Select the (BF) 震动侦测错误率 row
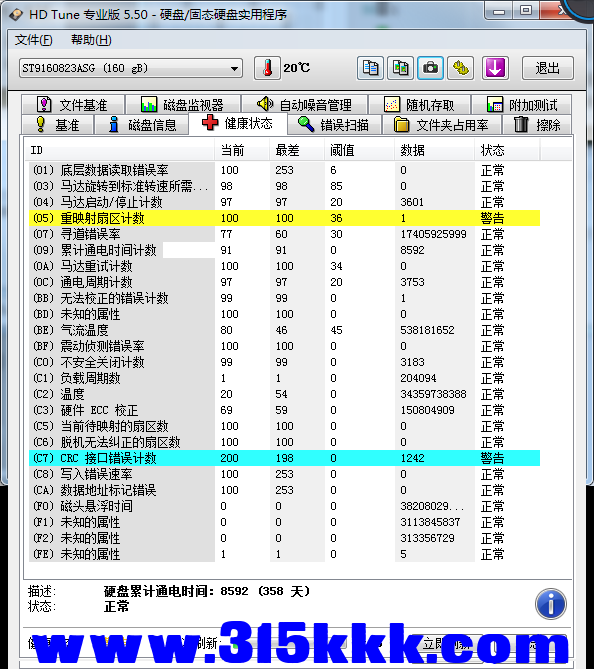 [x=284, y=346]
